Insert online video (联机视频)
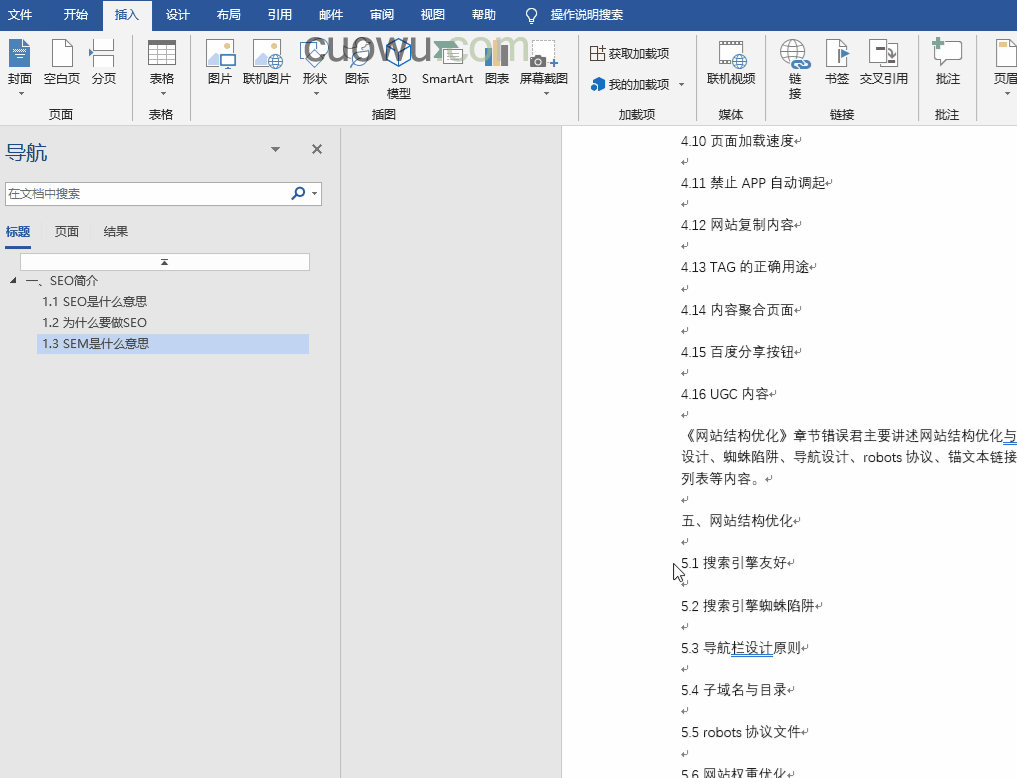Screen dimensions: 1017x778 pos(731,63)
